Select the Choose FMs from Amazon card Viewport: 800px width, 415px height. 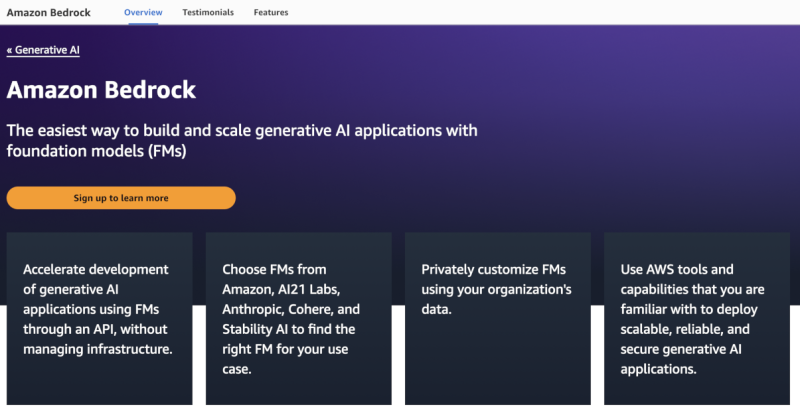[298, 320]
